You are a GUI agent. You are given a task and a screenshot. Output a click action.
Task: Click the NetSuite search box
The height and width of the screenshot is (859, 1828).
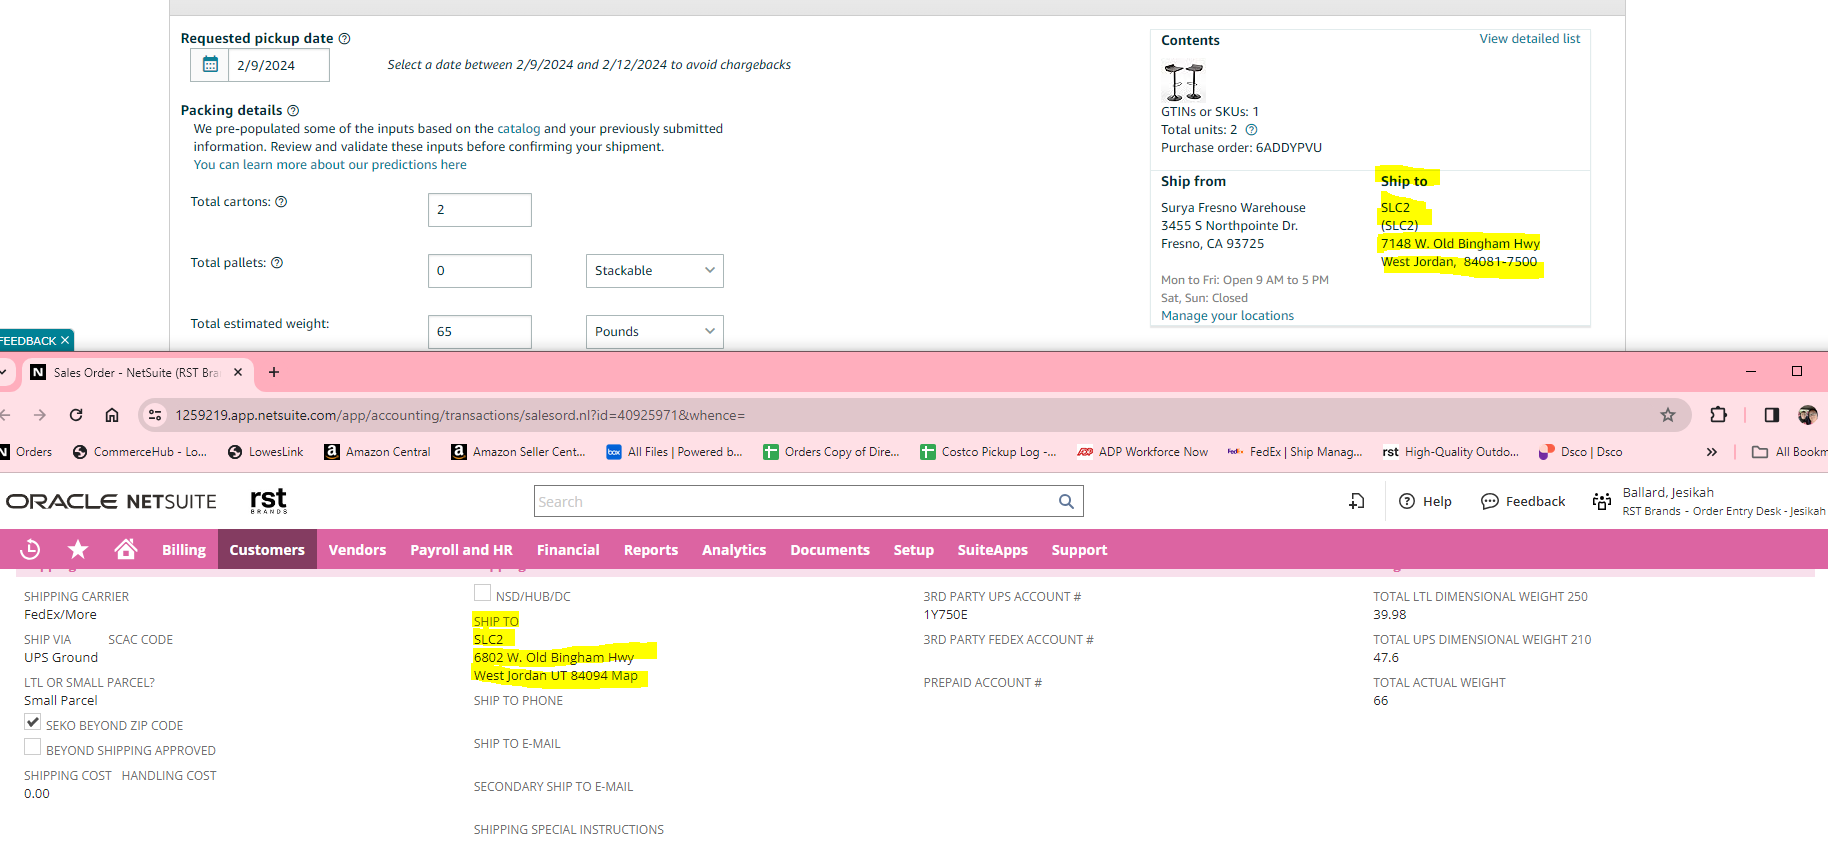[x=796, y=502]
